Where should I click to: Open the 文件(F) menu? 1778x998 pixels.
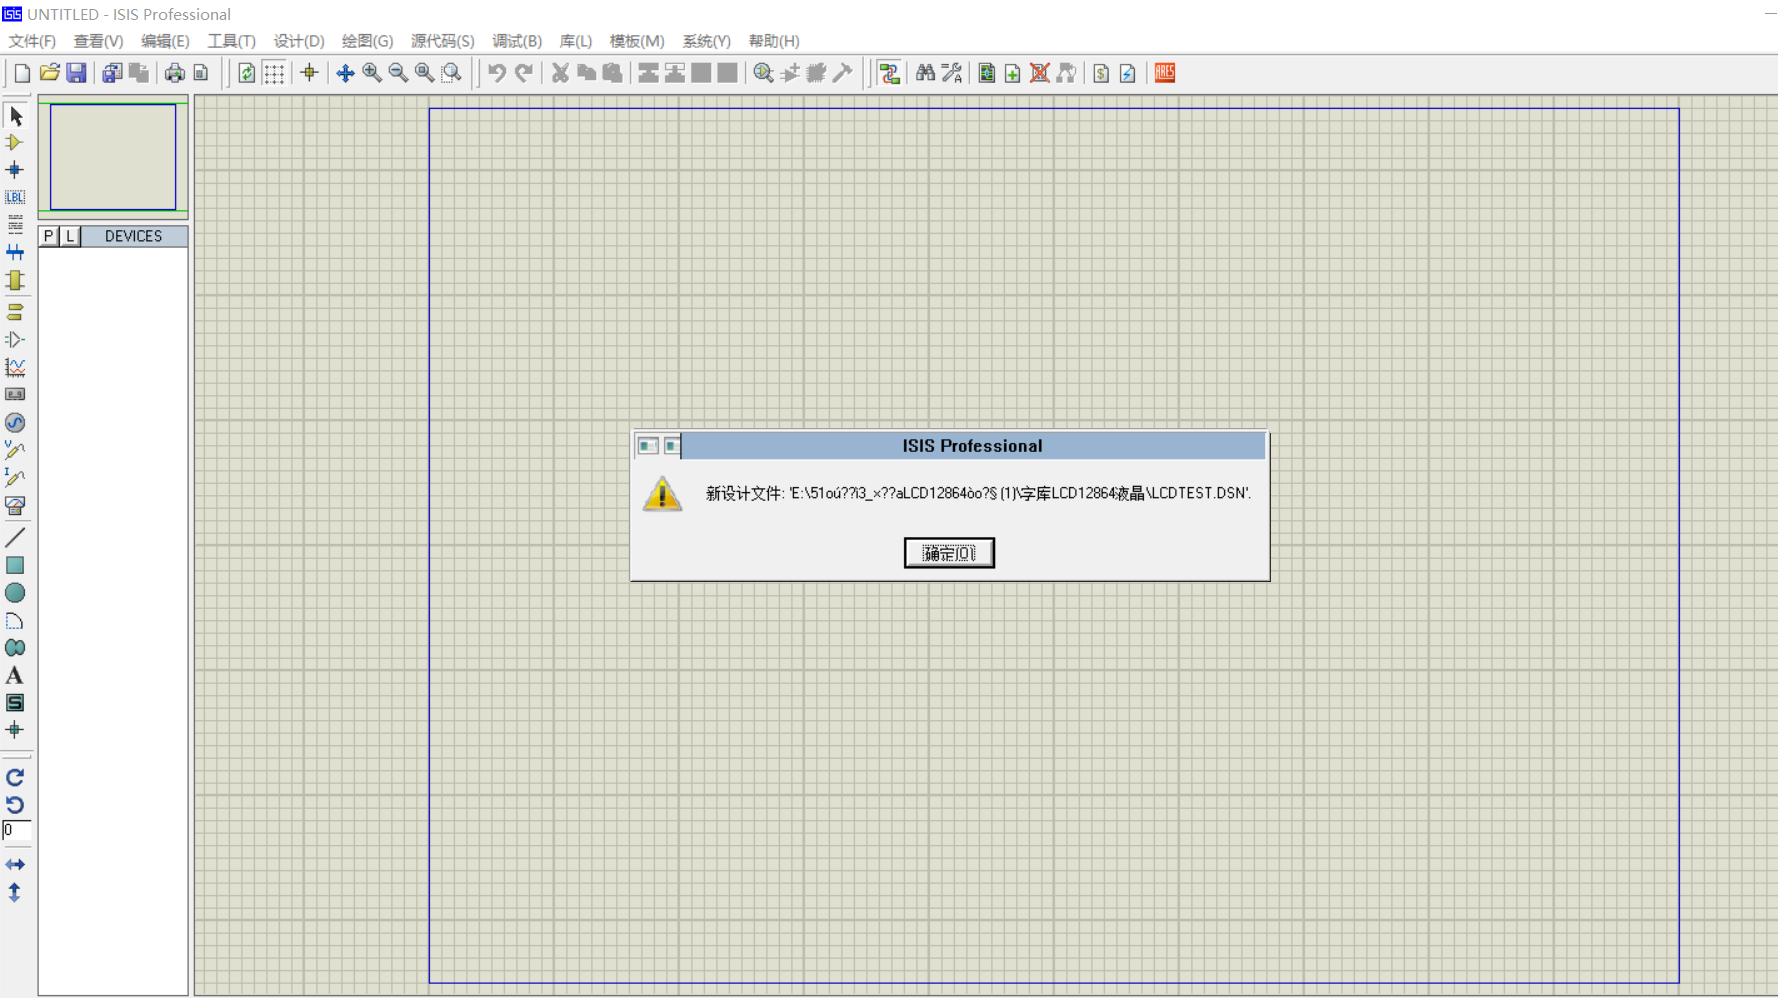(32, 41)
